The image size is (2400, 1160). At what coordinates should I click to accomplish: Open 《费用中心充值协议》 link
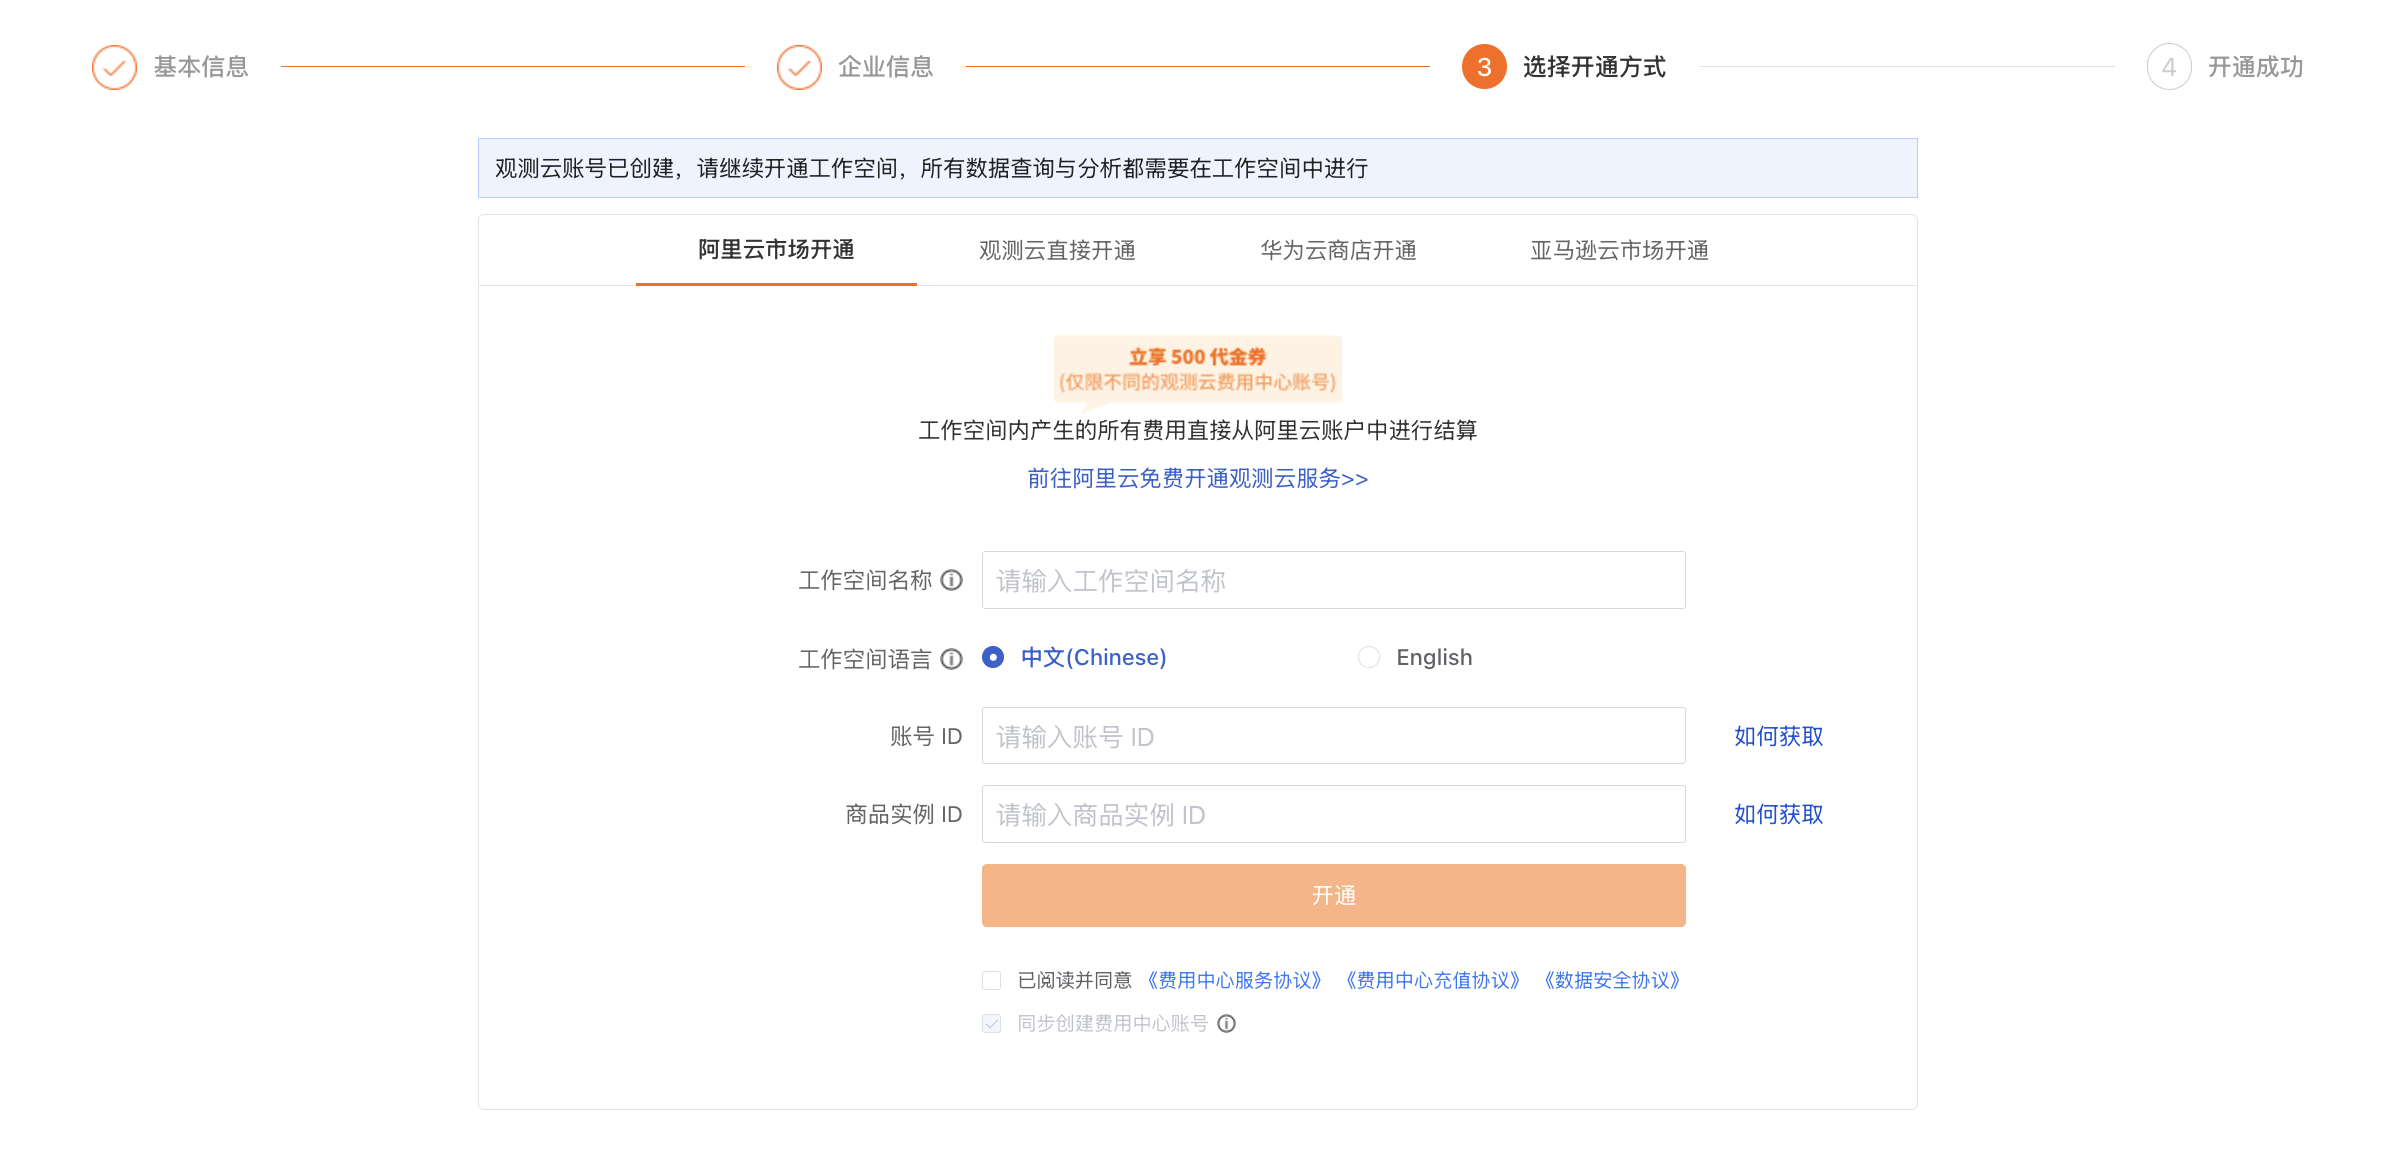pyautogui.click(x=1433, y=980)
